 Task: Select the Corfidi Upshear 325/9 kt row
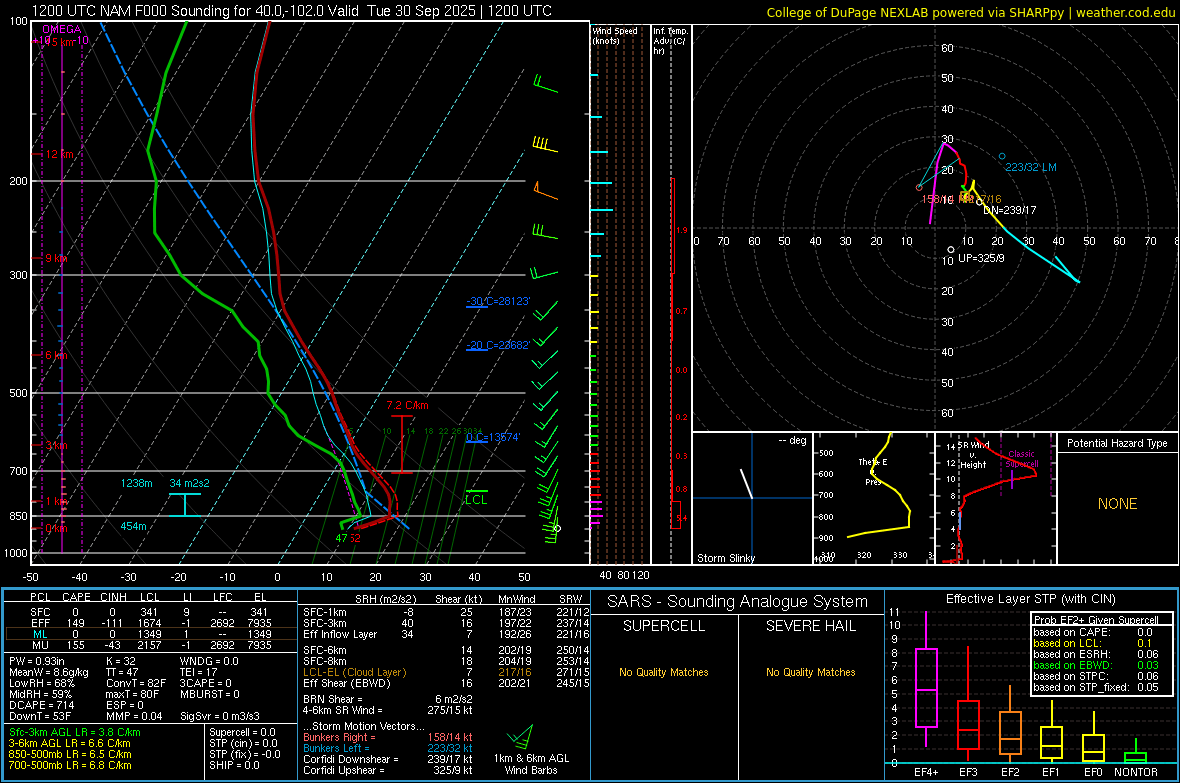(x=388, y=770)
